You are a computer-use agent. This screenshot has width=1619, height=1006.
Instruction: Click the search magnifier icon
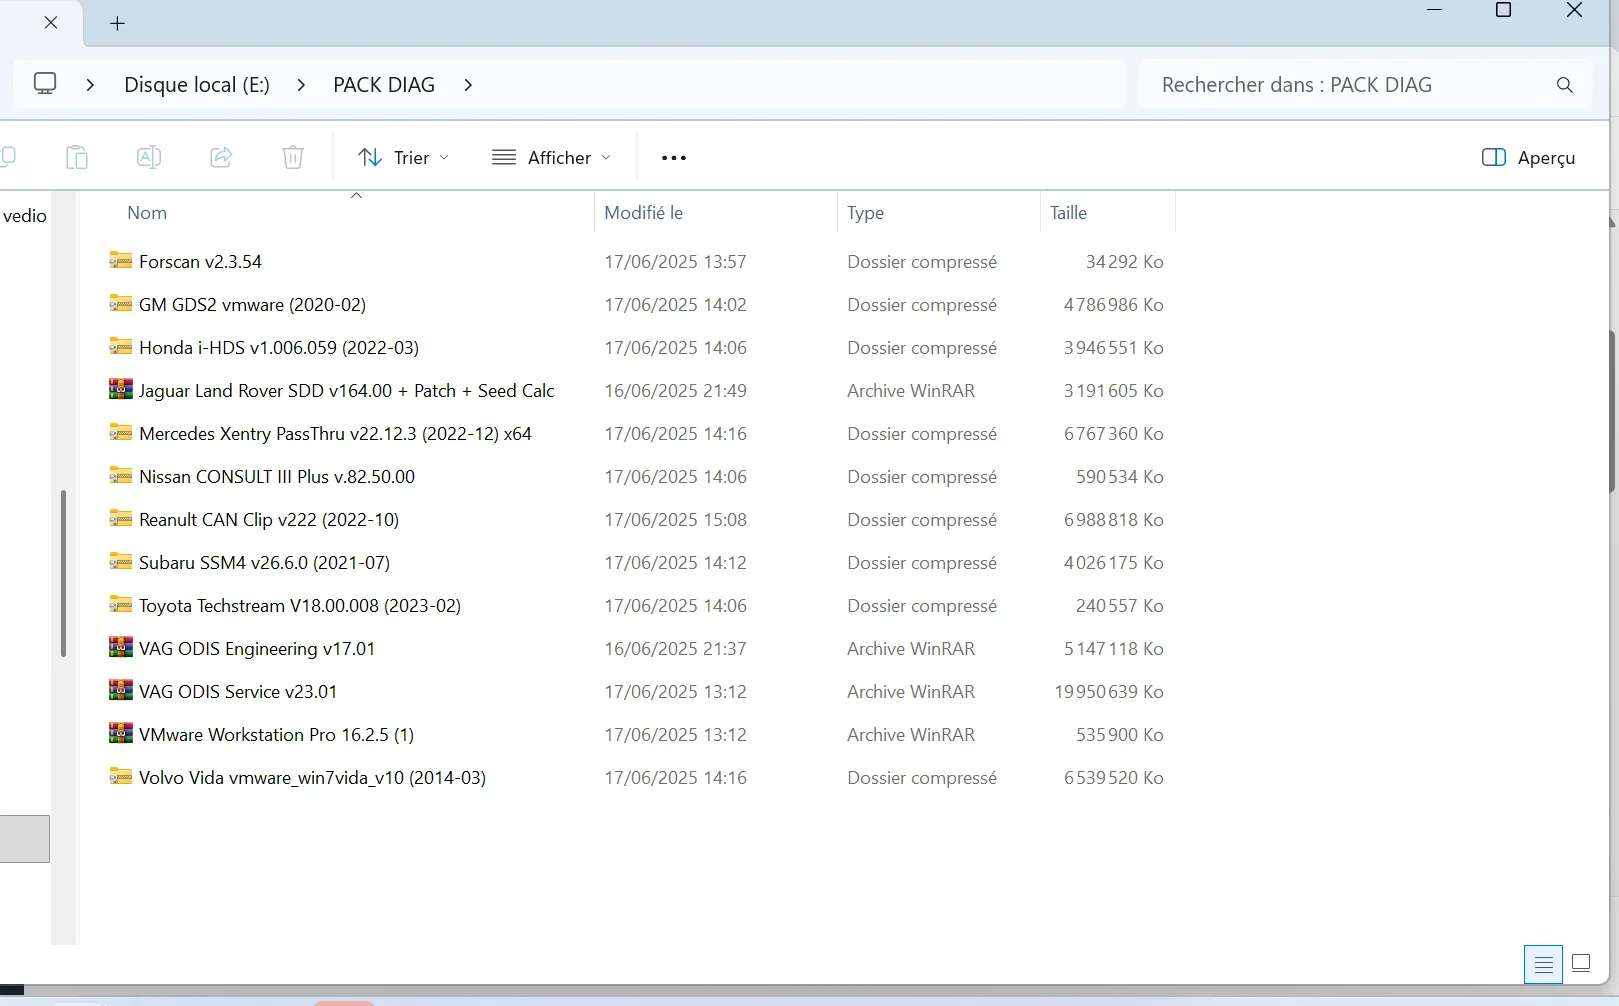[x=1565, y=85]
